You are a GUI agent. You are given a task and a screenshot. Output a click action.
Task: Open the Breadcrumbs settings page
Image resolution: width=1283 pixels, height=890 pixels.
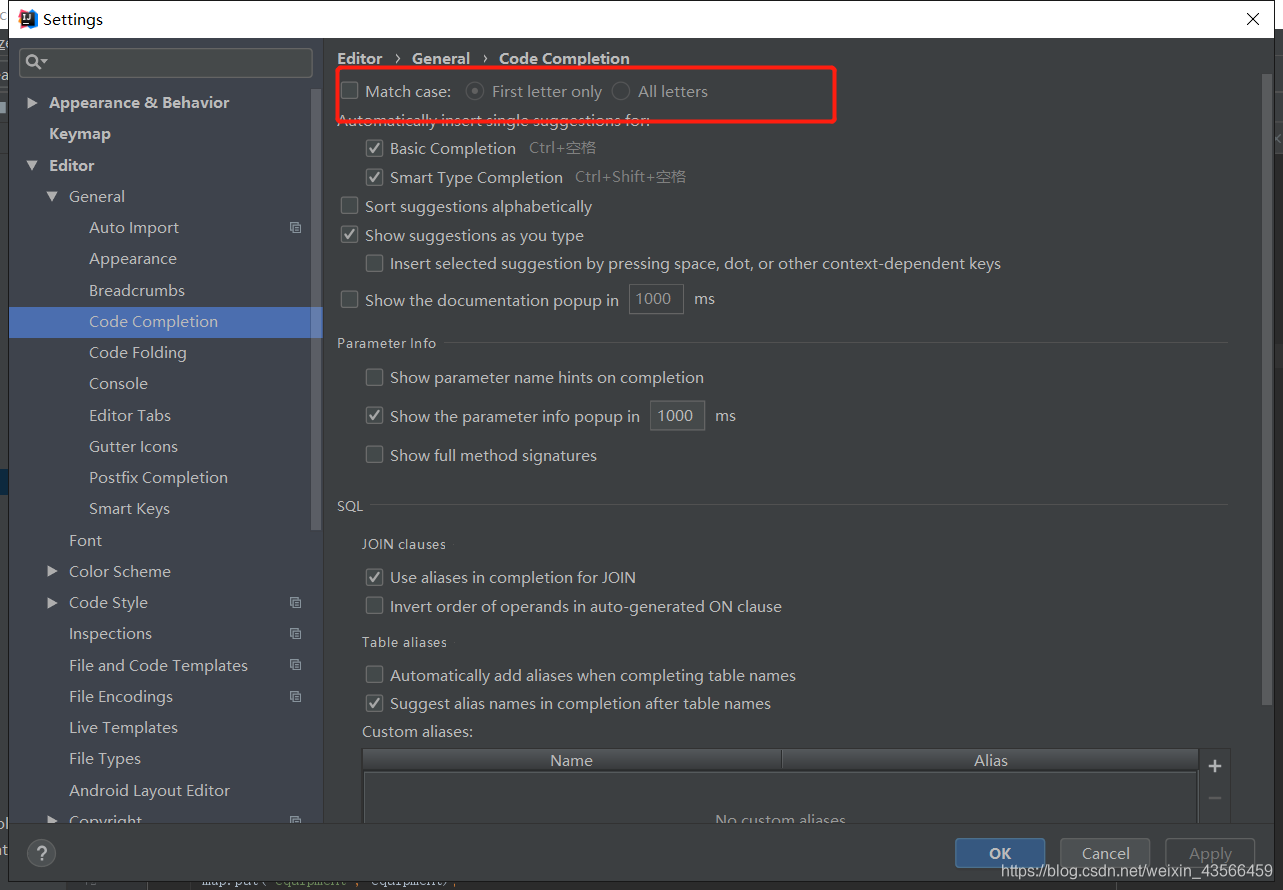click(x=137, y=290)
